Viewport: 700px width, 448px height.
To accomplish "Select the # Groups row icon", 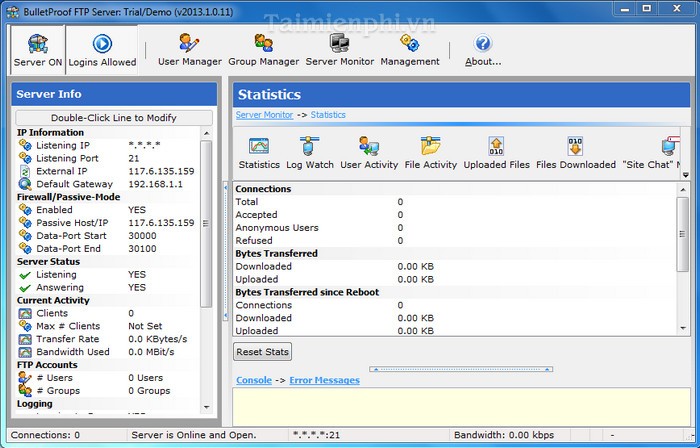I will coord(25,391).
